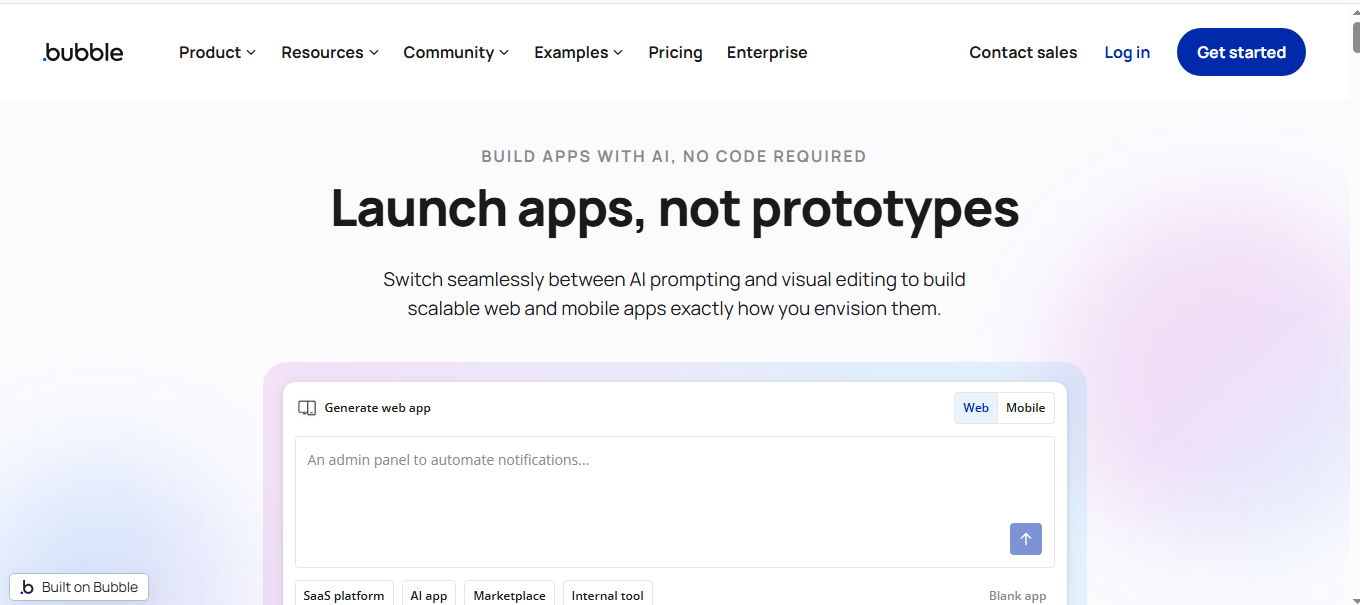Pick the Marketplace suggestion chip

click(509, 595)
